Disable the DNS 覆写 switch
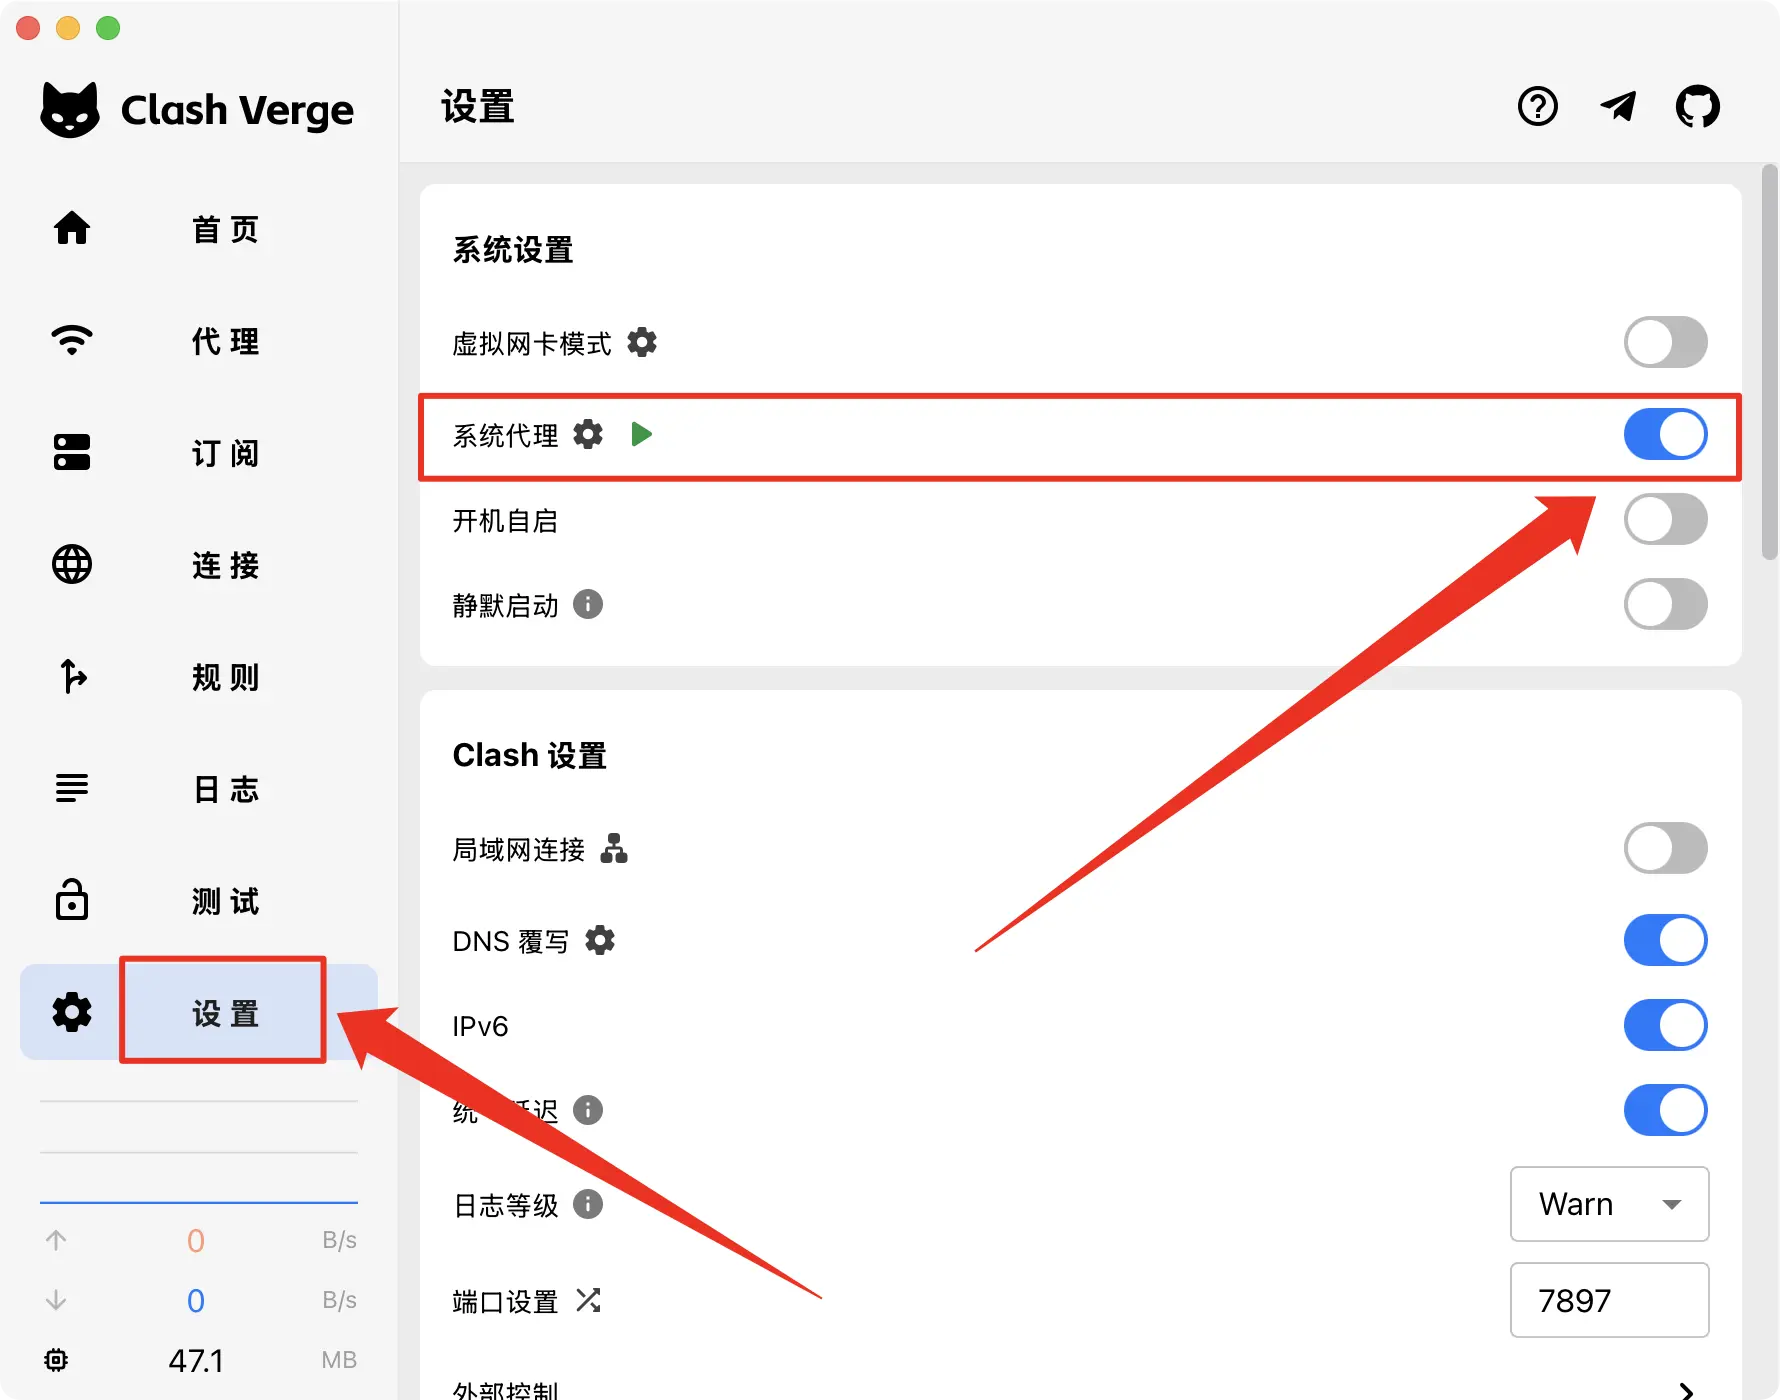The image size is (1780, 1400). click(x=1666, y=941)
